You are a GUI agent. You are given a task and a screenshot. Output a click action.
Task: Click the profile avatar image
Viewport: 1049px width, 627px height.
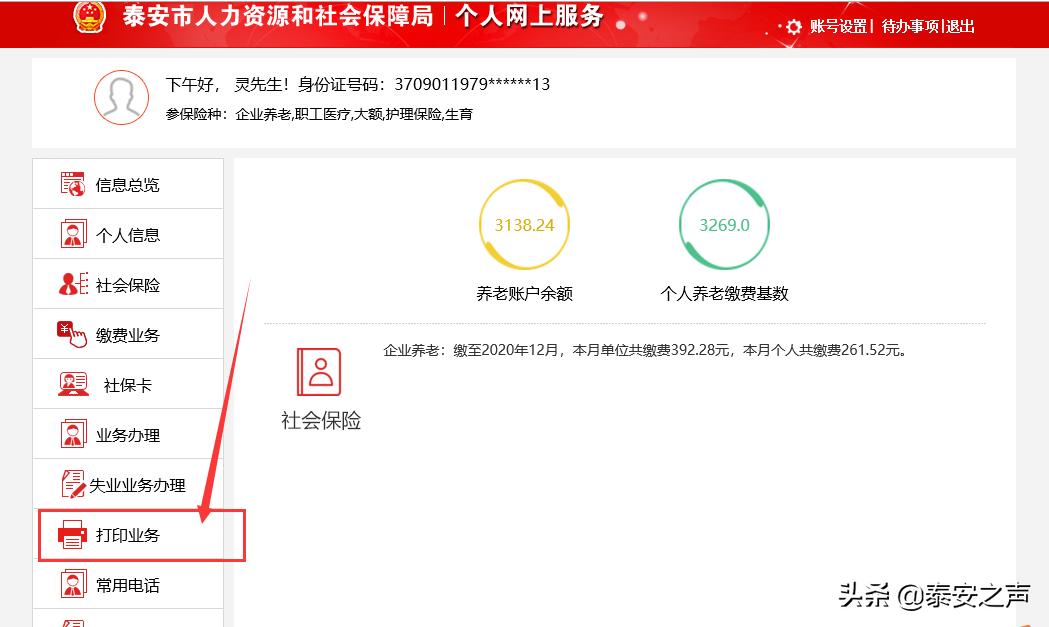[121, 98]
